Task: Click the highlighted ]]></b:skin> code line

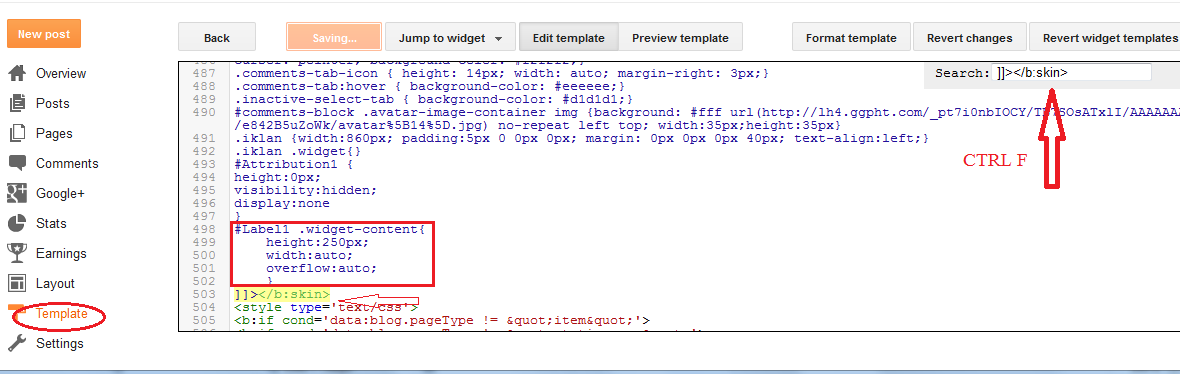Action: (282, 294)
